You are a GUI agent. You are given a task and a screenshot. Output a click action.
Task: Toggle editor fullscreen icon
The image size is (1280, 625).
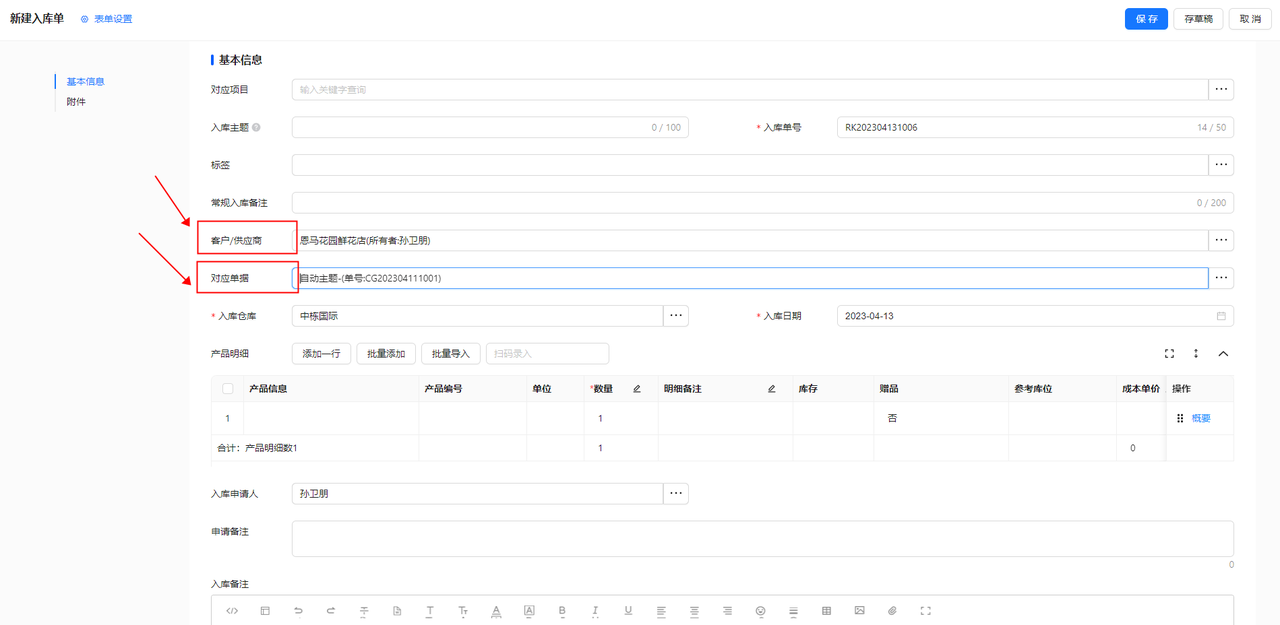[925, 610]
